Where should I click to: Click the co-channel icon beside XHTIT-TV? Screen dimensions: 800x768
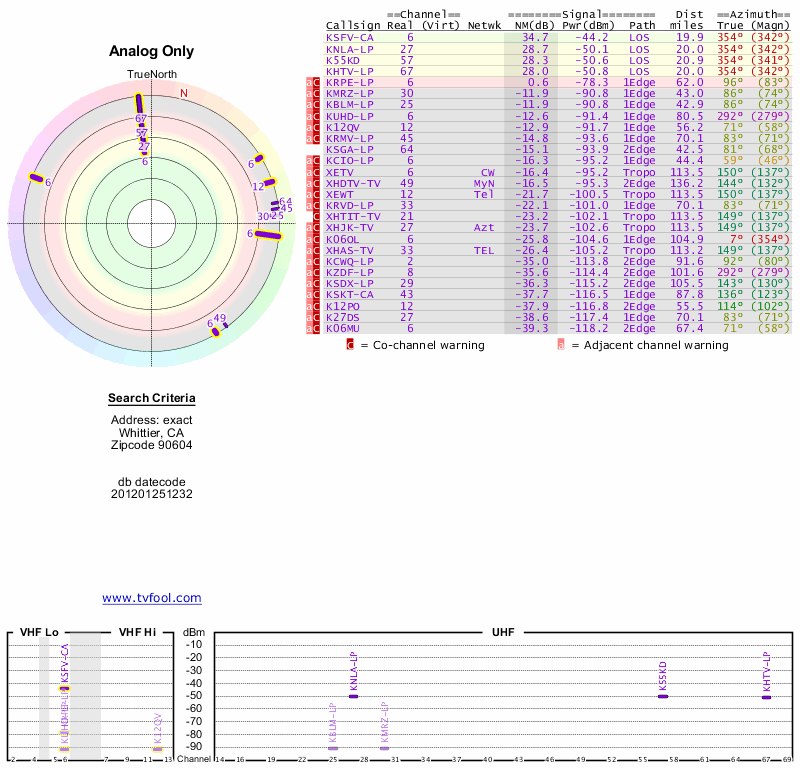tap(318, 216)
